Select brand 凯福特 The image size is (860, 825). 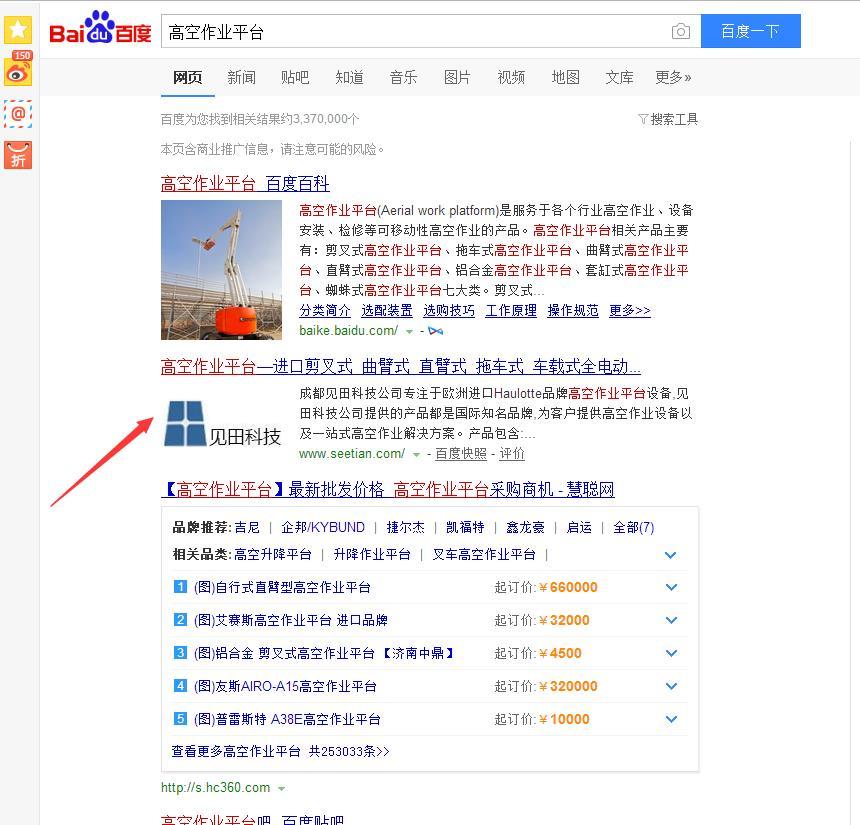coord(465,527)
